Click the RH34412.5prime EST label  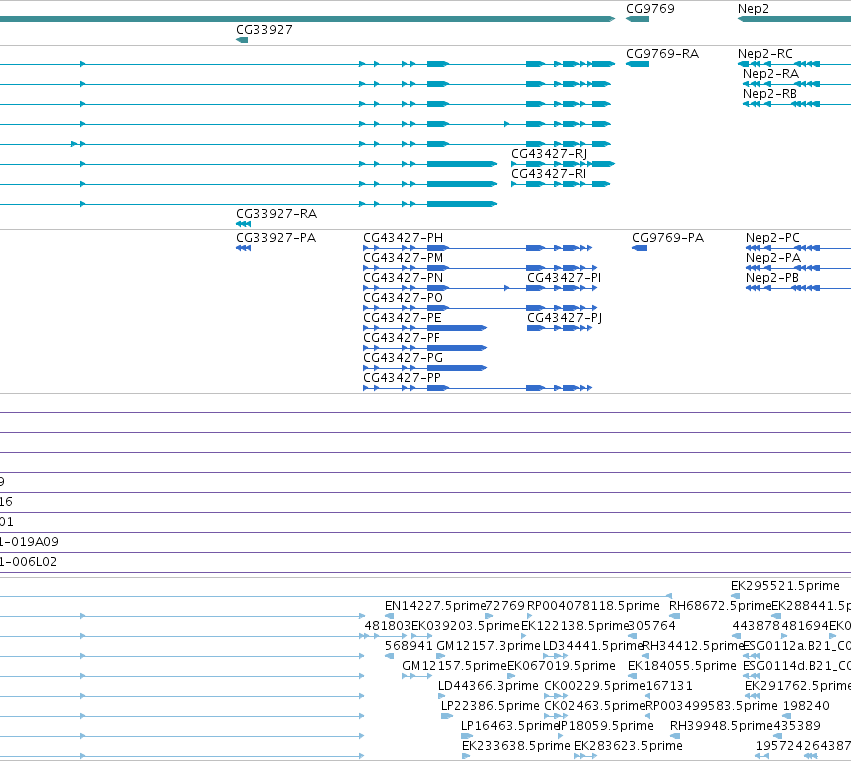pyautogui.click(x=693, y=646)
